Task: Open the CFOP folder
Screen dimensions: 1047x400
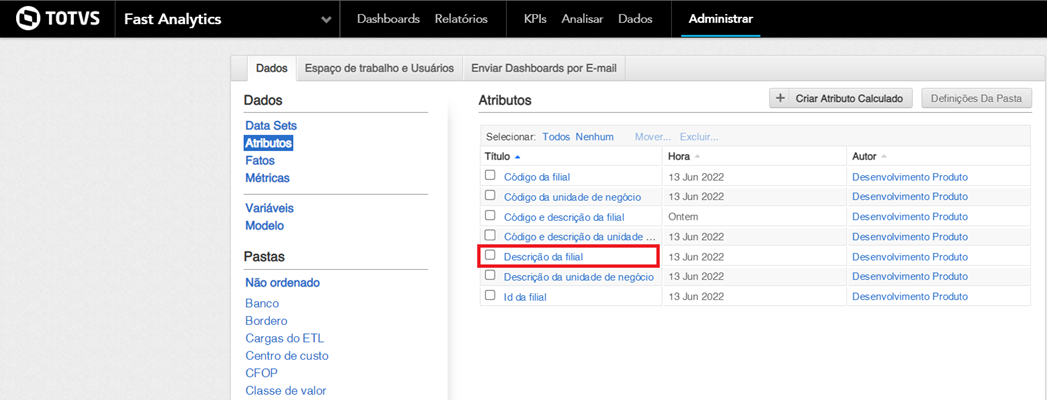Action: point(261,373)
